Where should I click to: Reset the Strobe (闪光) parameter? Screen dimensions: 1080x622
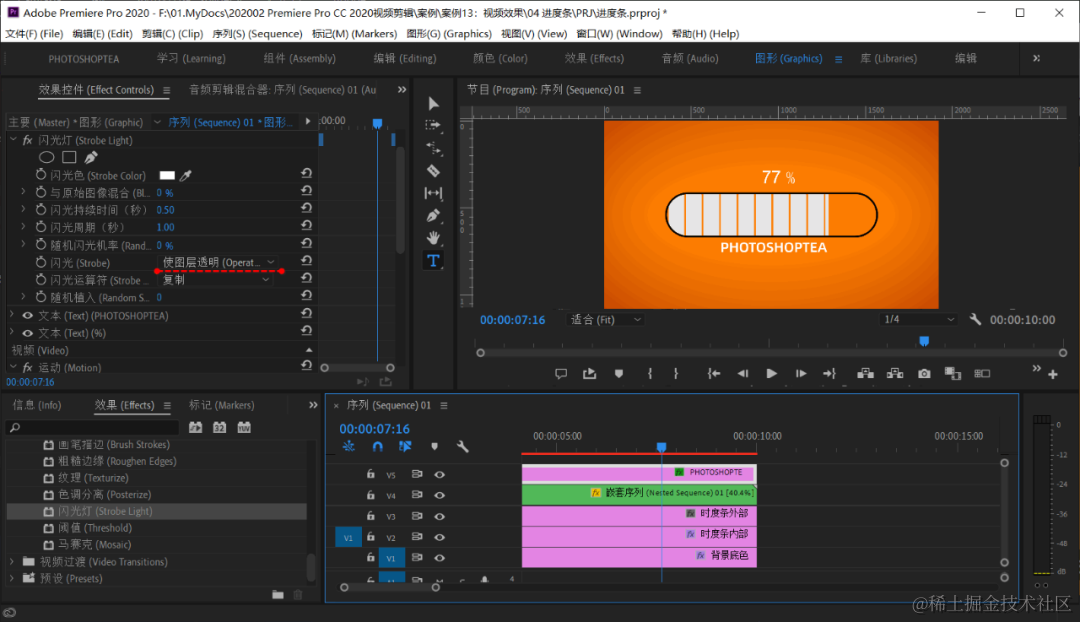tap(307, 261)
